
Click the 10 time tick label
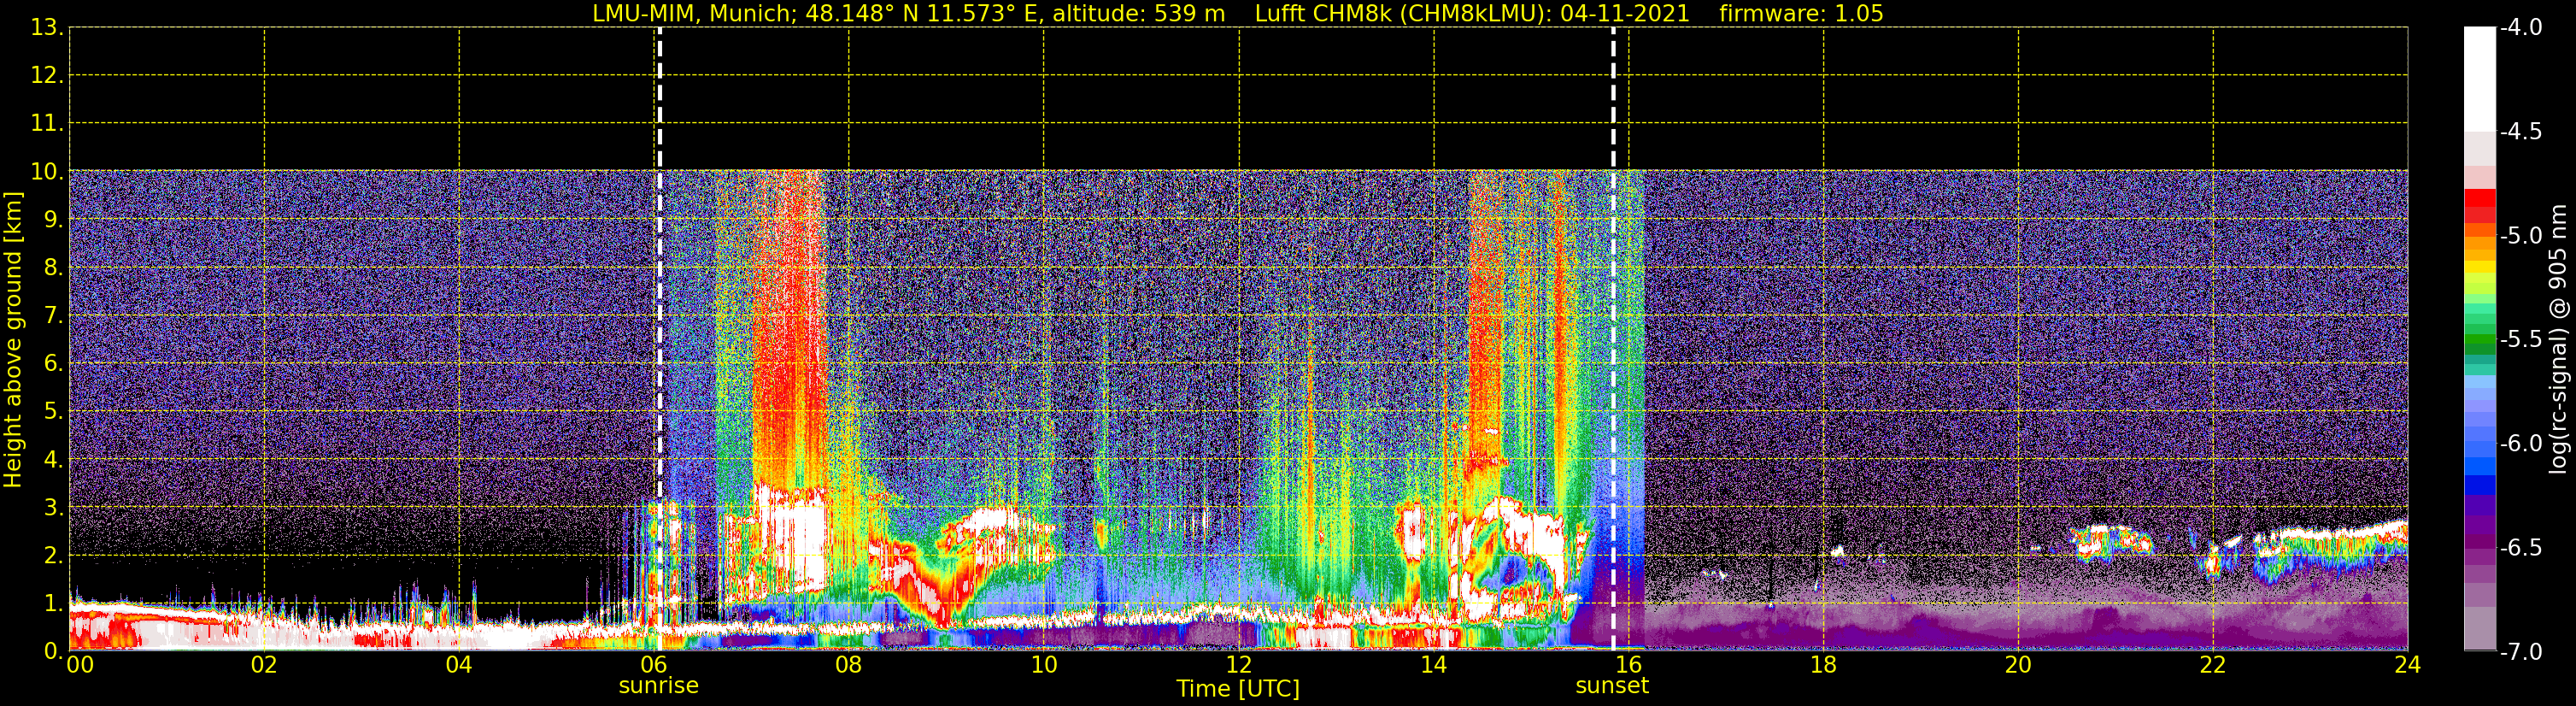pyautogui.click(x=1044, y=665)
